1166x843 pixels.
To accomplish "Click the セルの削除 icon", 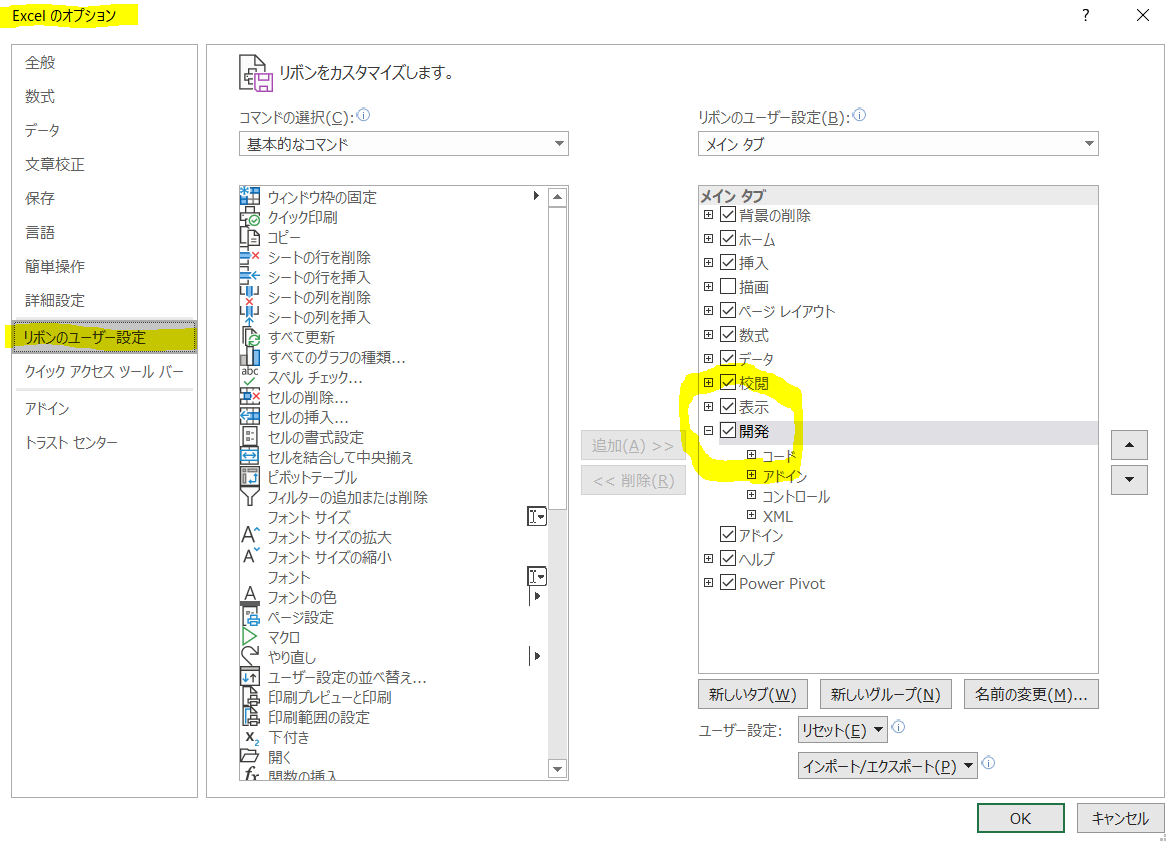I will pyautogui.click(x=250, y=397).
